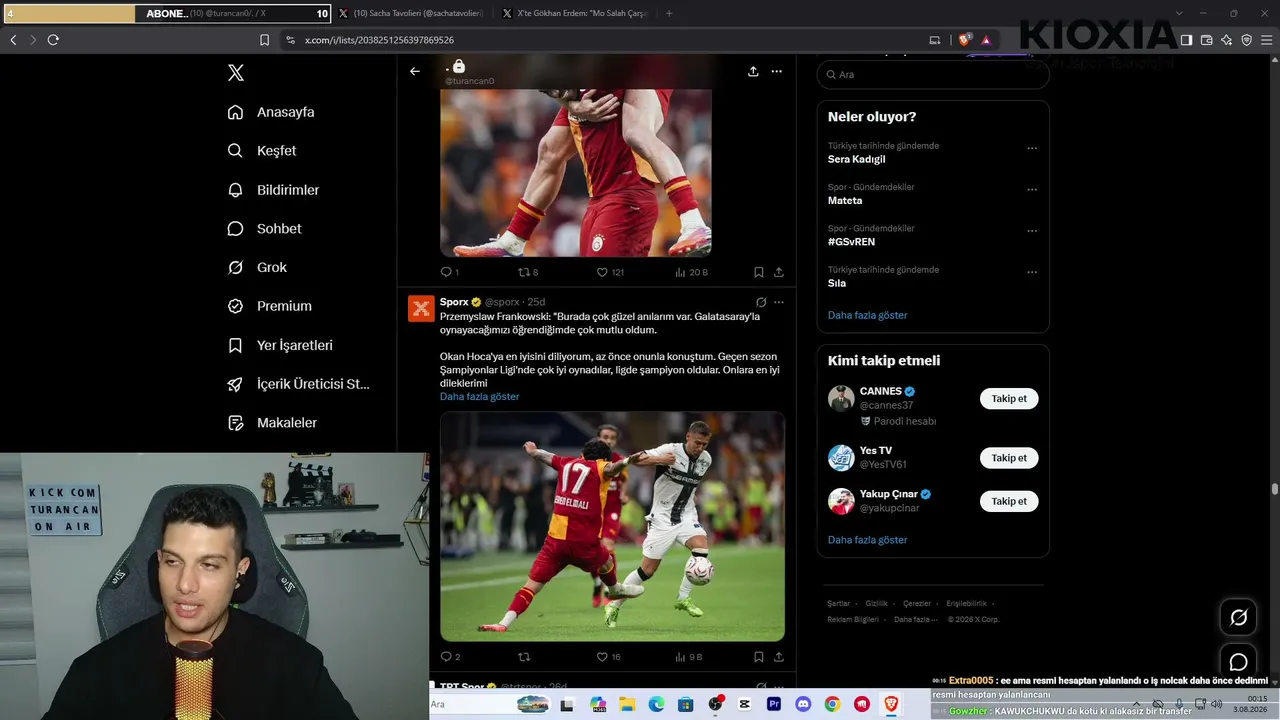Viewport: 1280px width, 720px height.
Task: Open the Brave Rewards triangle icon
Action: point(986,40)
